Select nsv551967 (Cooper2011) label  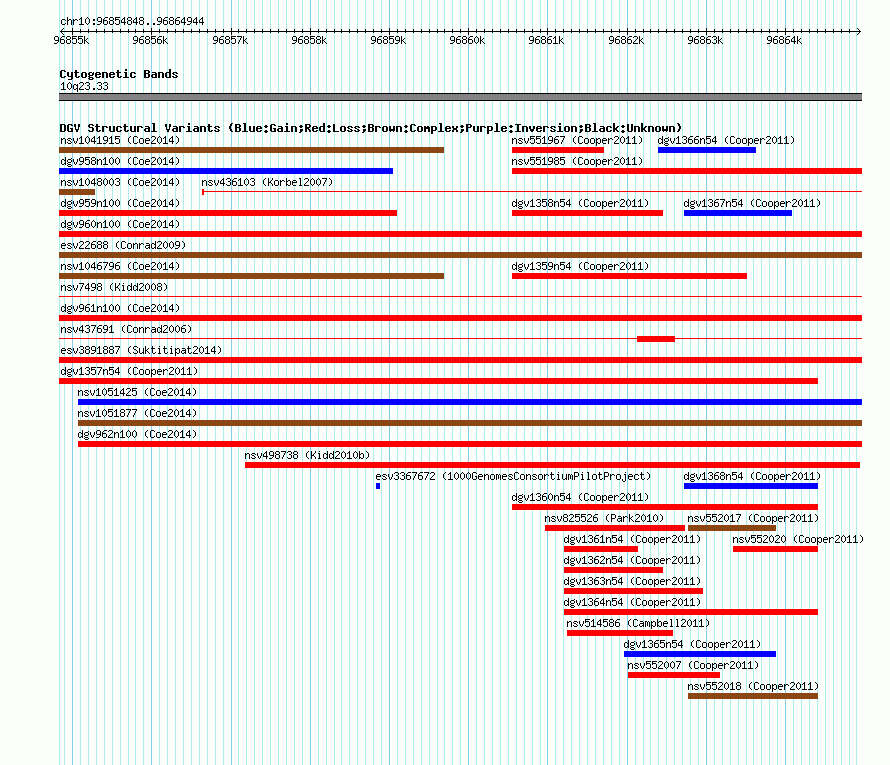pos(577,140)
